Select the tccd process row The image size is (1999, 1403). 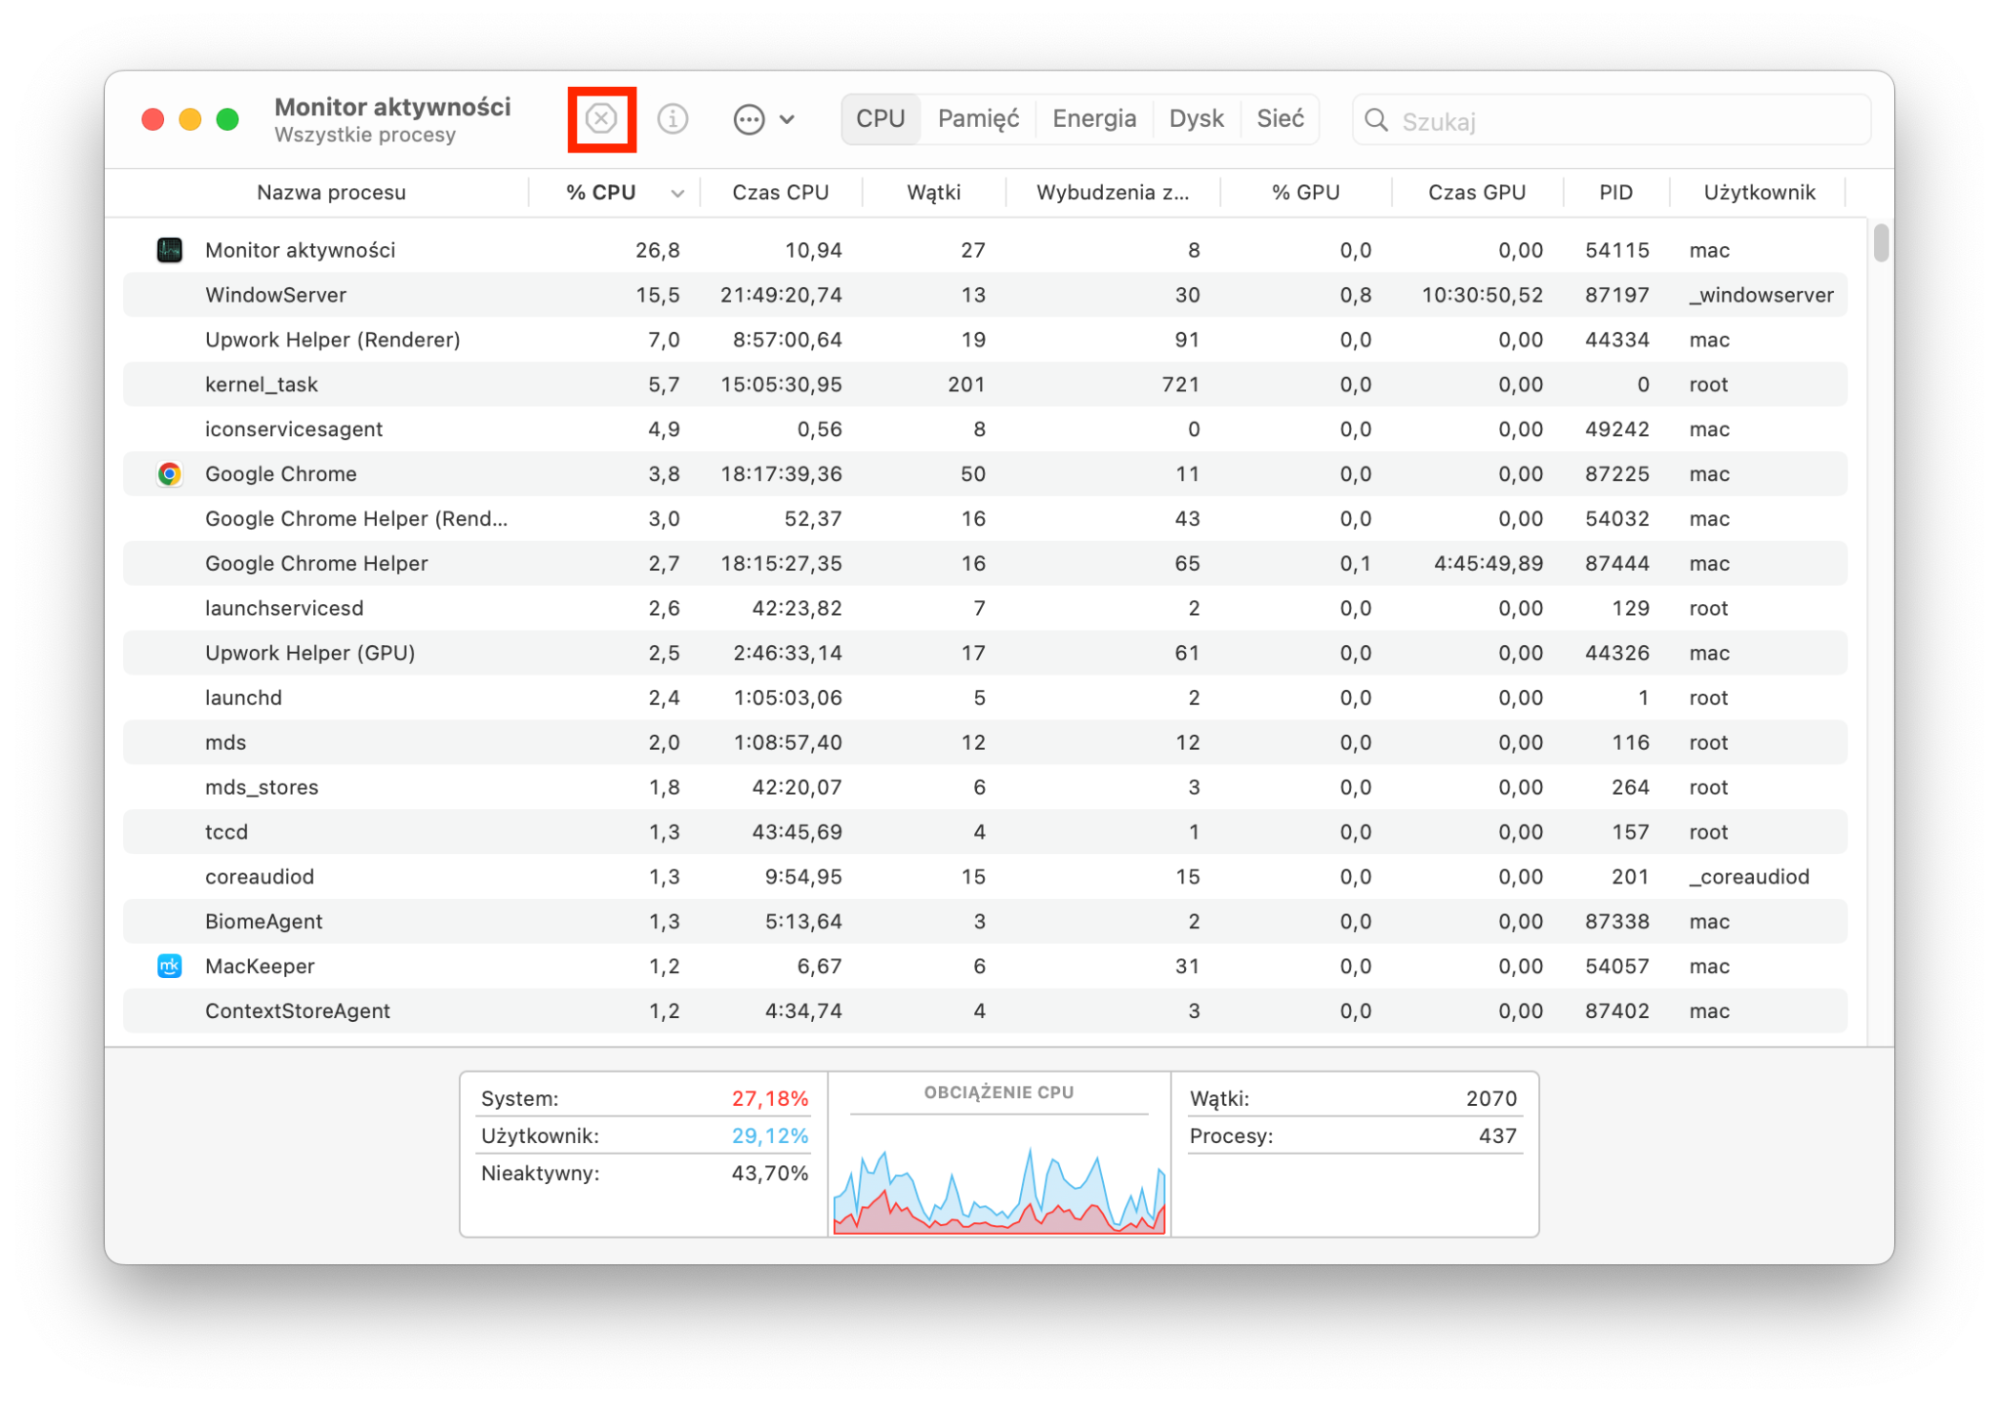pos(985,832)
